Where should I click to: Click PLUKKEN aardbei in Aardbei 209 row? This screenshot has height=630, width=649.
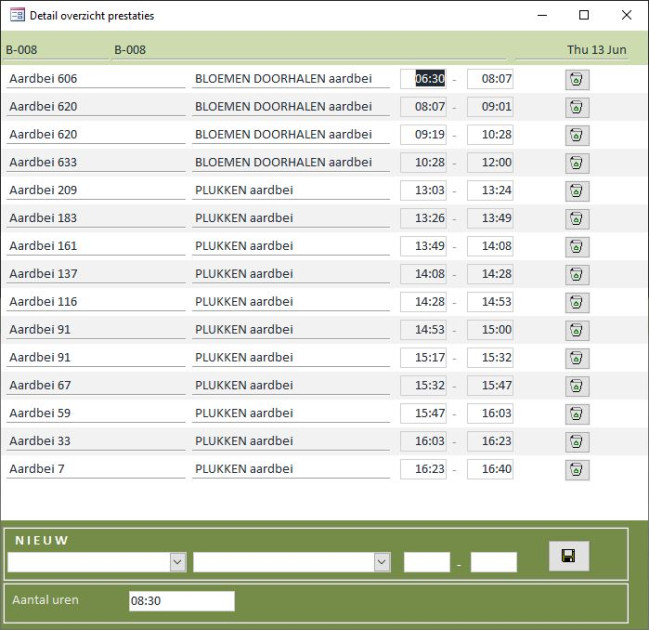click(x=291, y=190)
